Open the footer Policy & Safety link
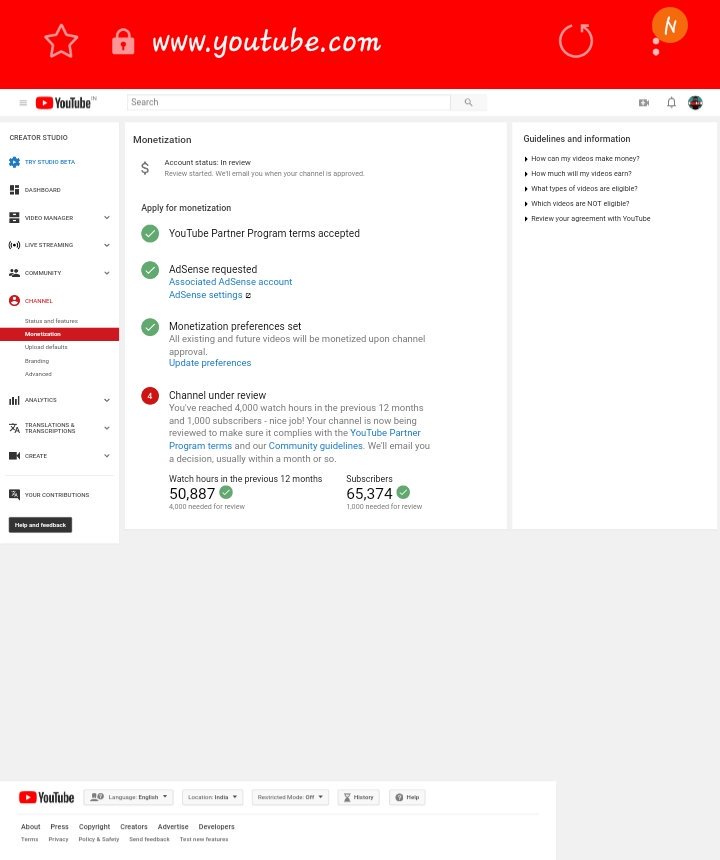The height and width of the screenshot is (860, 720). coord(99,839)
